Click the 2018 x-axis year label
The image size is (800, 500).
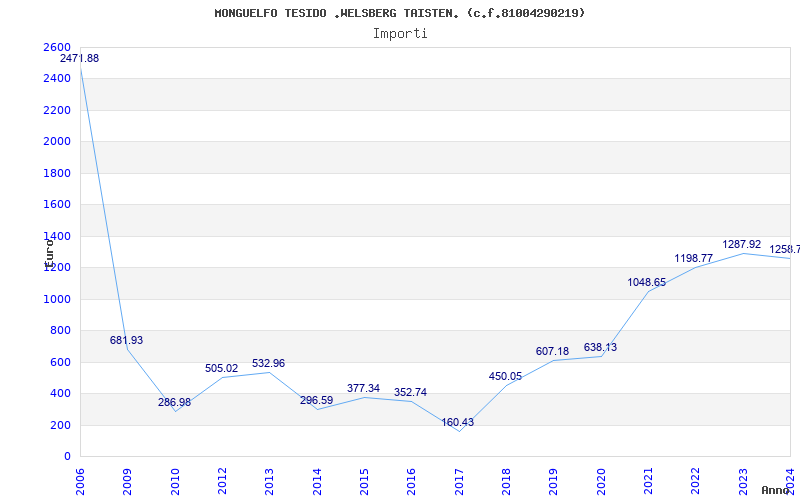point(506,482)
